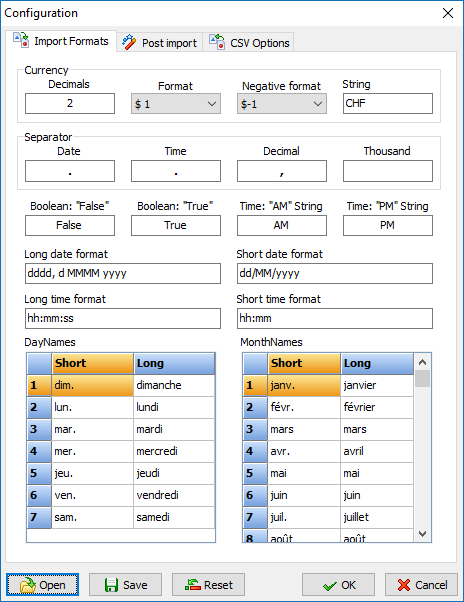This screenshot has height=602, width=464.
Task: Cancel the configuration dialog
Action: (x=421, y=585)
